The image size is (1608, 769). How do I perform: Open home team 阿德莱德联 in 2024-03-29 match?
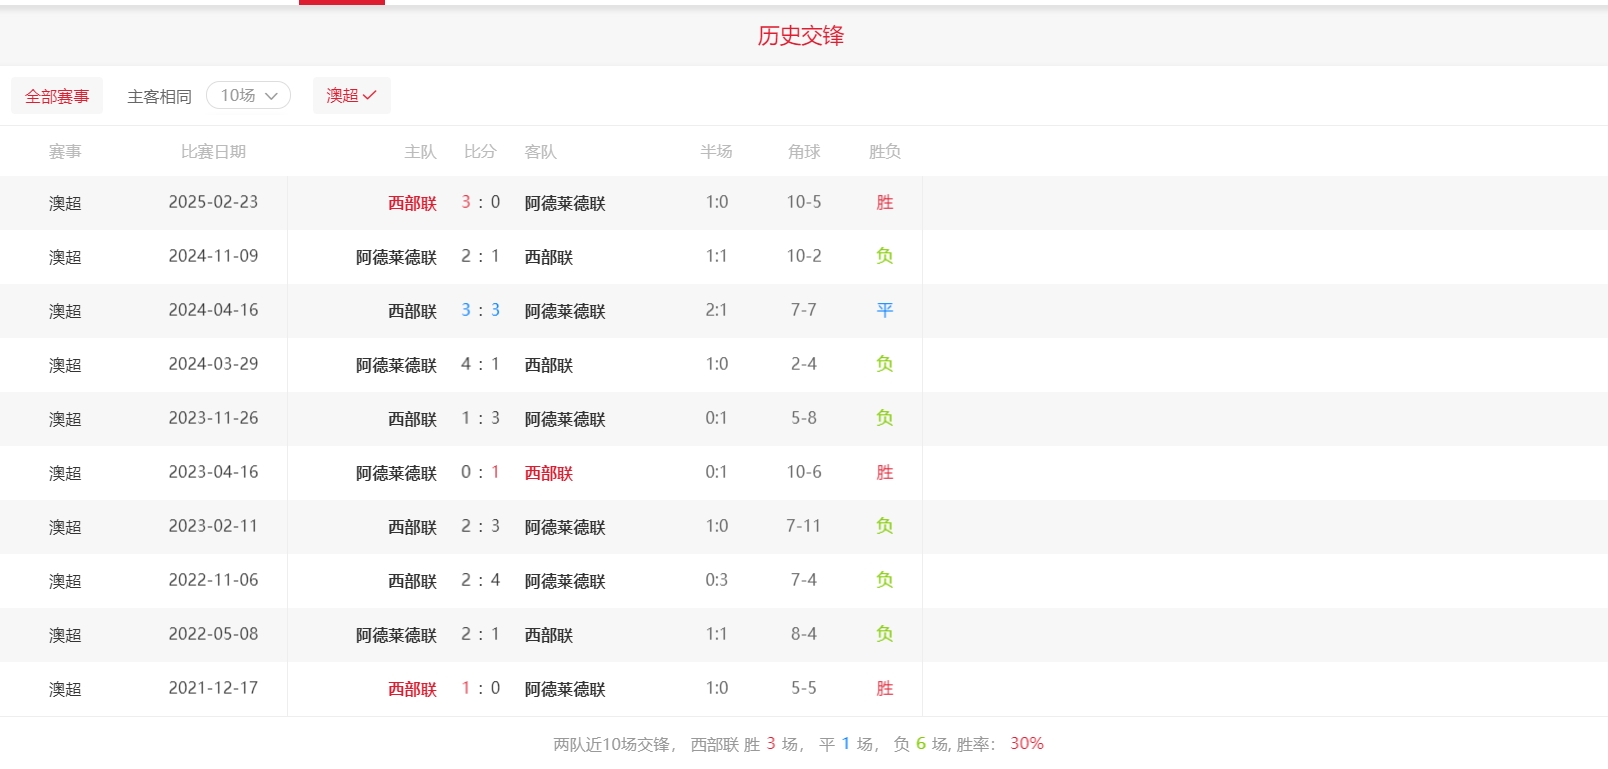[396, 365]
